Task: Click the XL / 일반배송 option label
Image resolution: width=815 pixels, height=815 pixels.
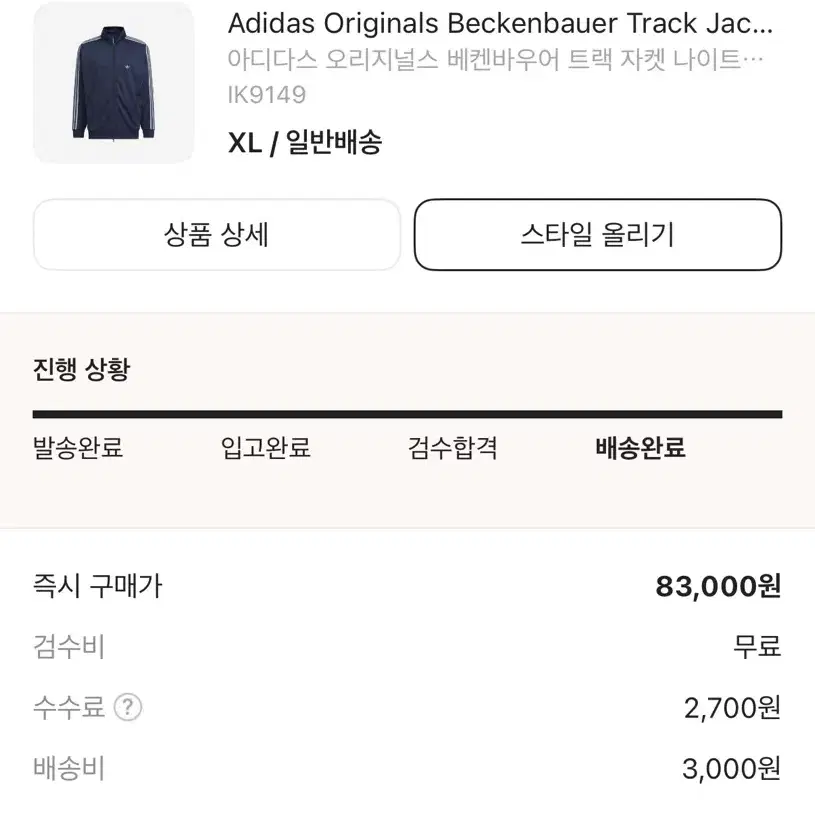Action: pyautogui.click(x=305, y=141)
